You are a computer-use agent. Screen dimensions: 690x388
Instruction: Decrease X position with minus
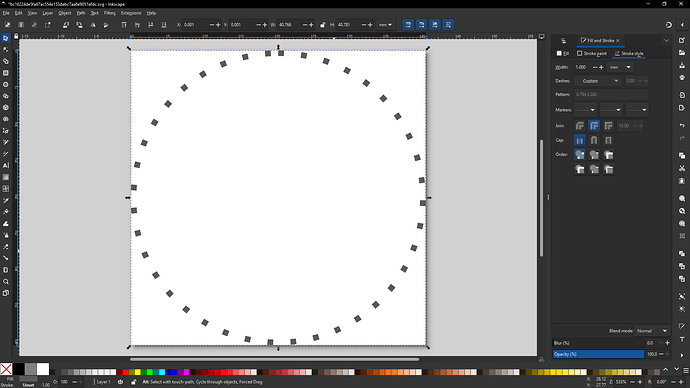coord(212,25)
